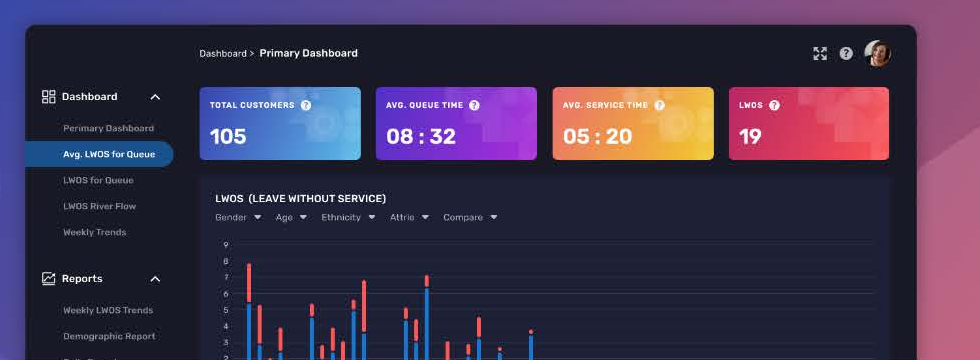
Task: Open LWOS for Queue sidebar item
Action: (98, 180)
